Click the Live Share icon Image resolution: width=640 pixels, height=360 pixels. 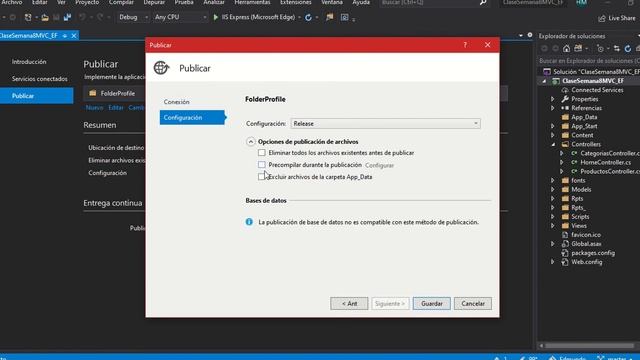(x=602, y=18)
